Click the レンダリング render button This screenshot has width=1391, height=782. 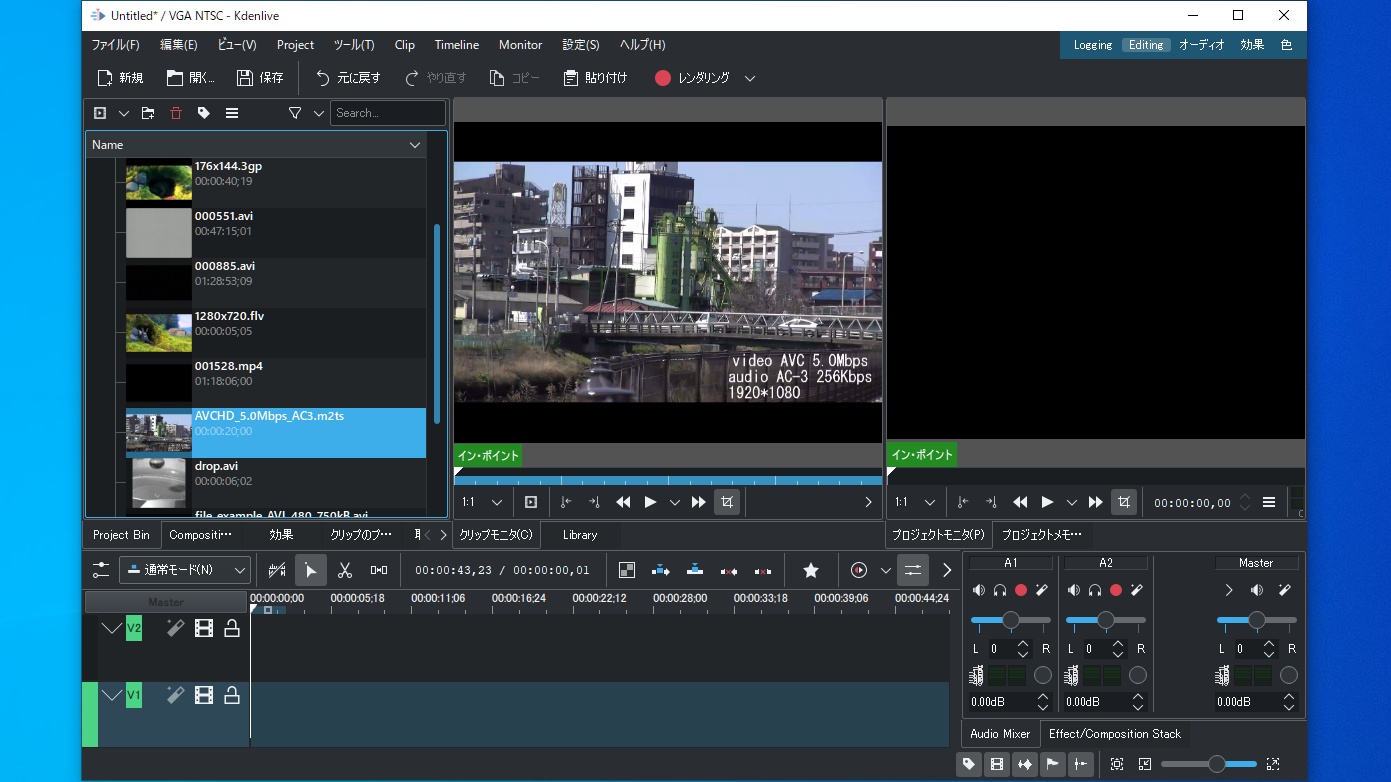click(692, 78)
